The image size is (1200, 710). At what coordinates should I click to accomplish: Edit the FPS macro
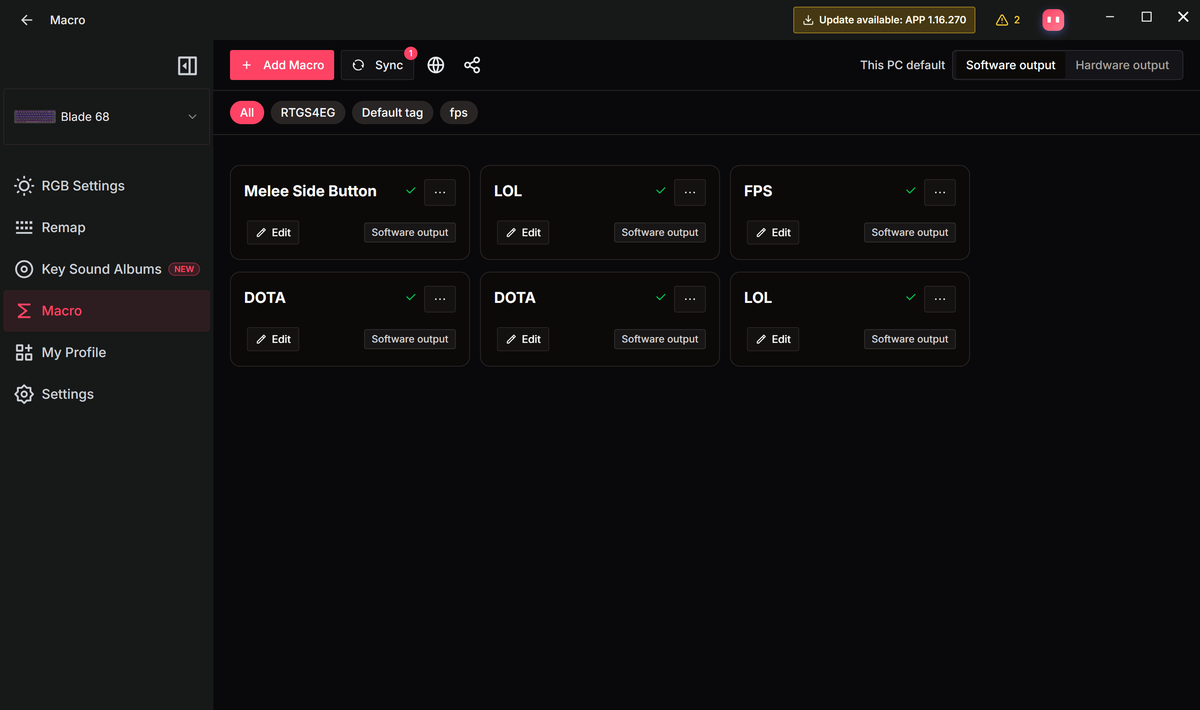[773, 233]
